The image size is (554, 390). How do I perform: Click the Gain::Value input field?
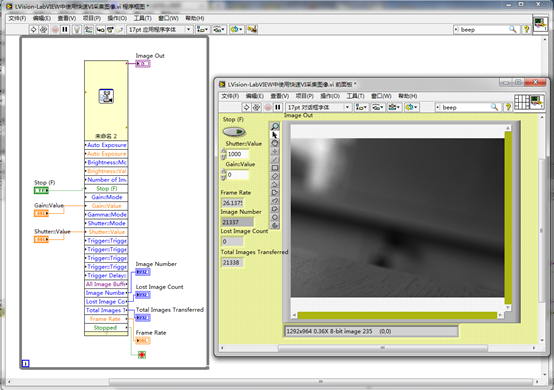coord(237,175)
